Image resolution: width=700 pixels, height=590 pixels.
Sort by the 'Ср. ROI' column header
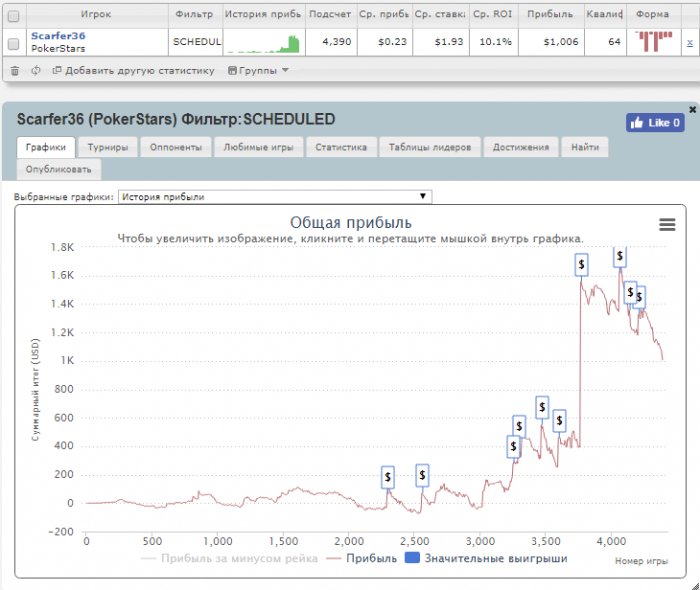click(x=493, y=14)
